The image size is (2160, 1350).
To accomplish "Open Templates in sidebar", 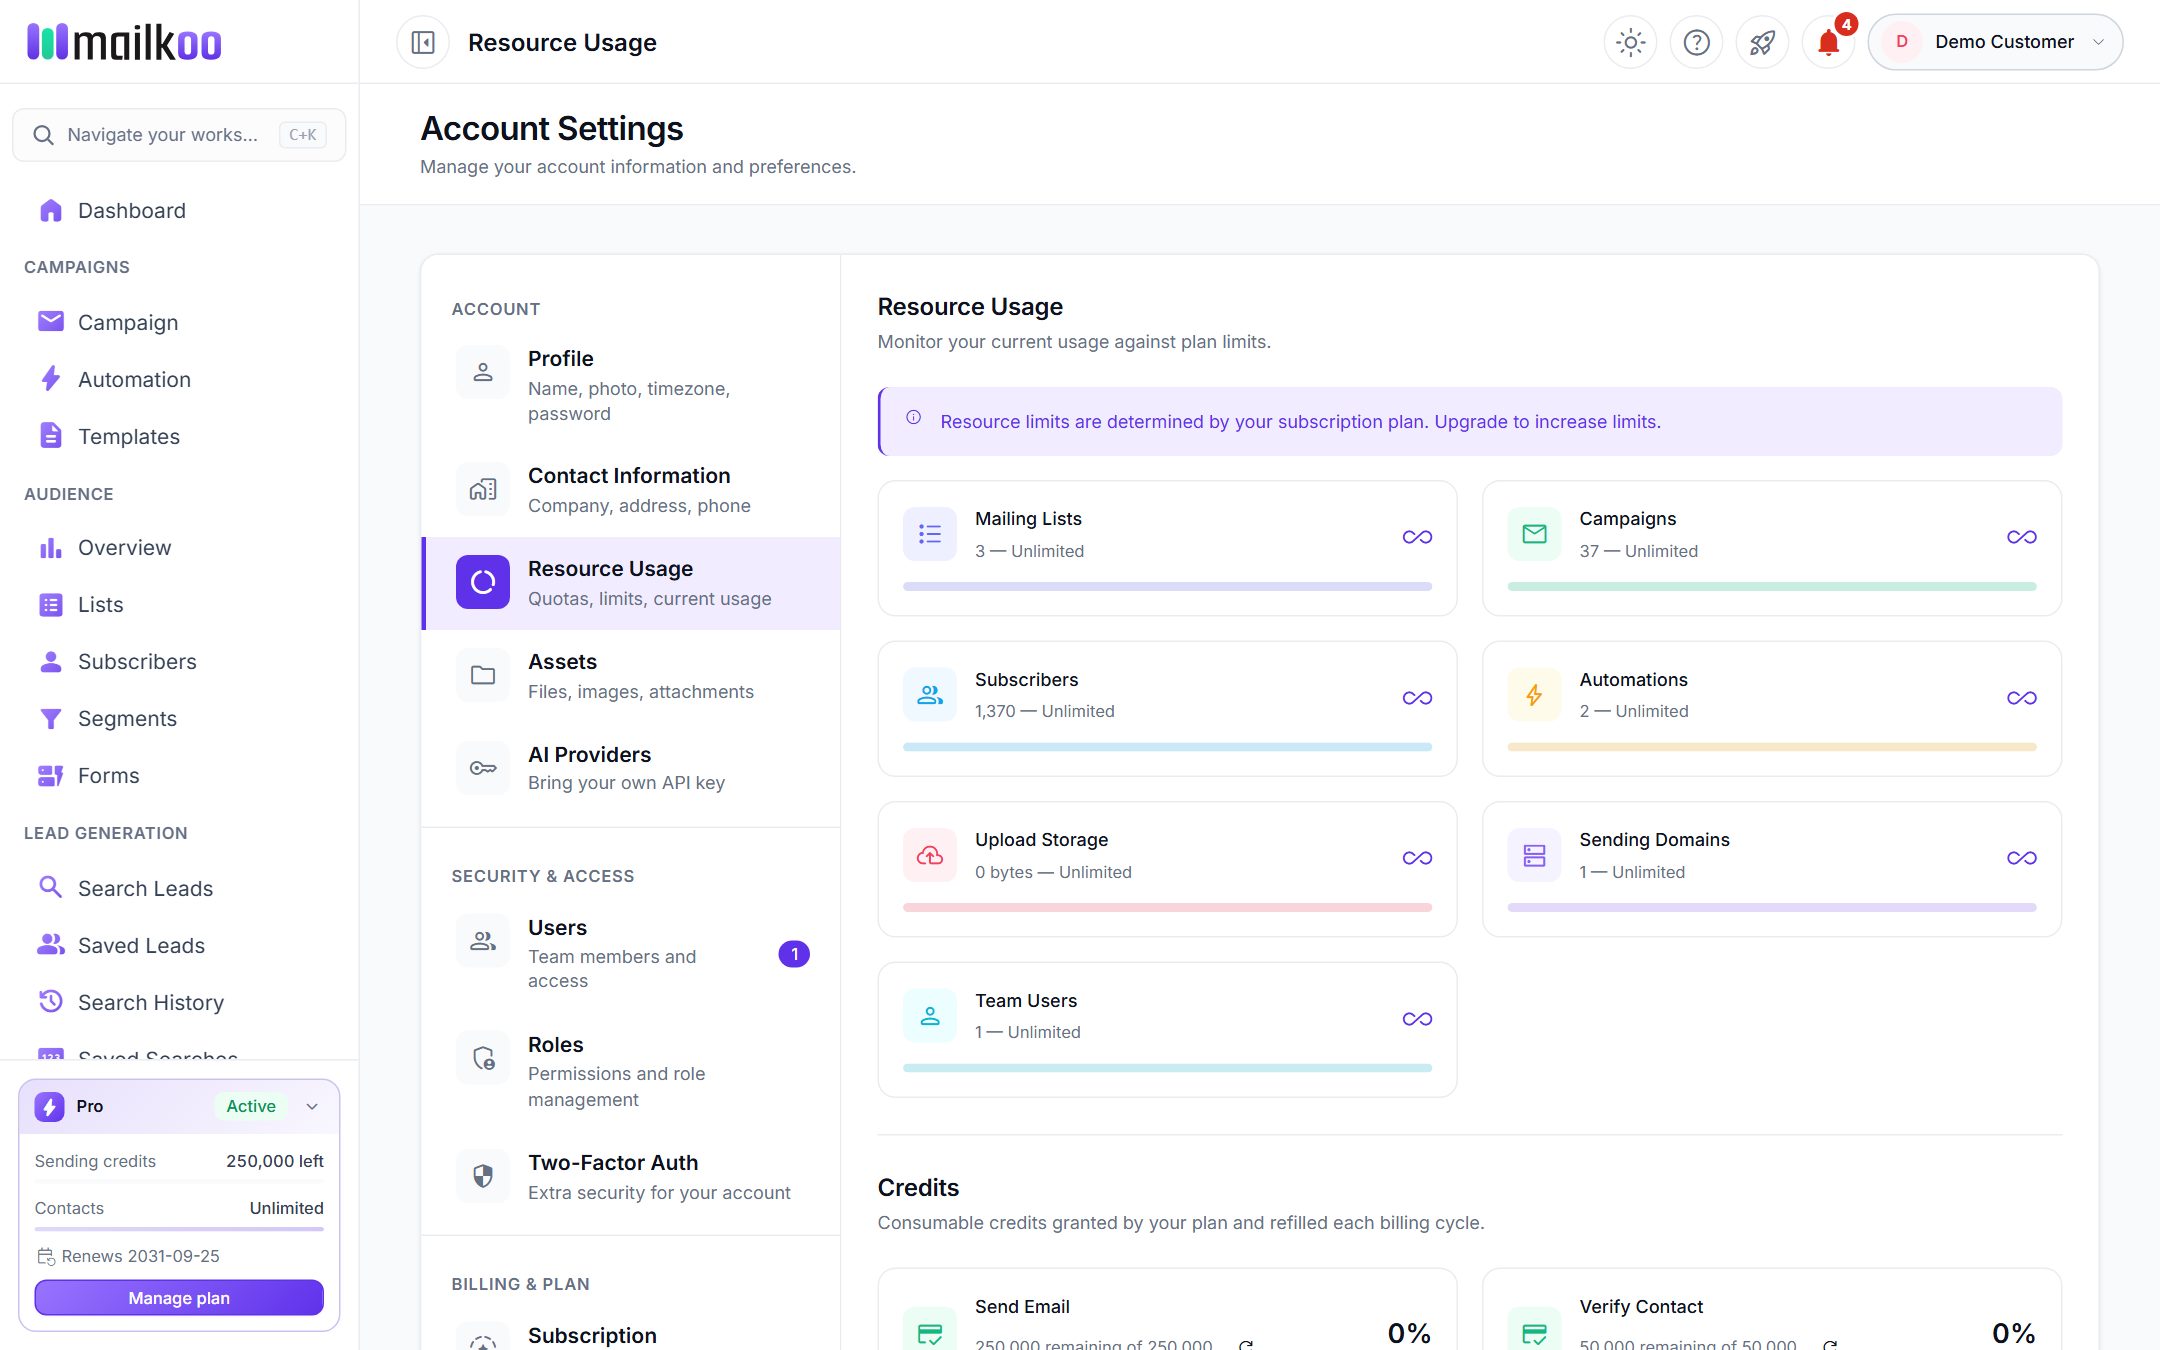I will pyautogui.click(x=179, y=436).
